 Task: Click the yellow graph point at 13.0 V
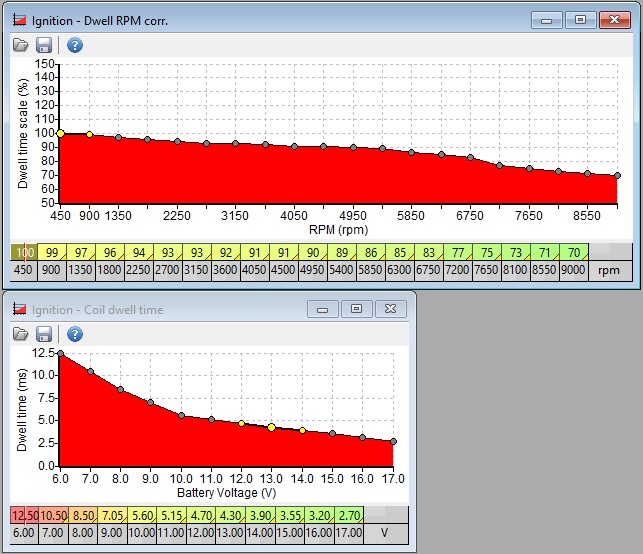(x=271, y=427)
